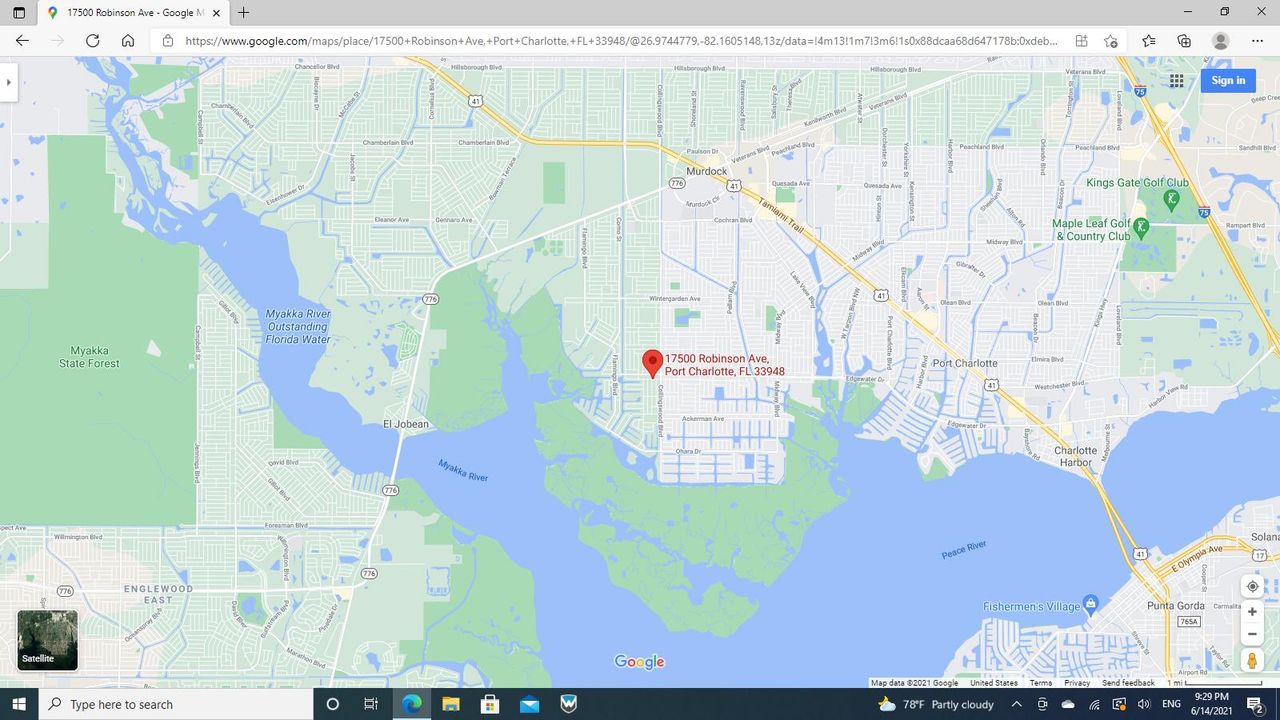Open a new browser tab
Screen dimensions: 1280x720
coord(244,13)
